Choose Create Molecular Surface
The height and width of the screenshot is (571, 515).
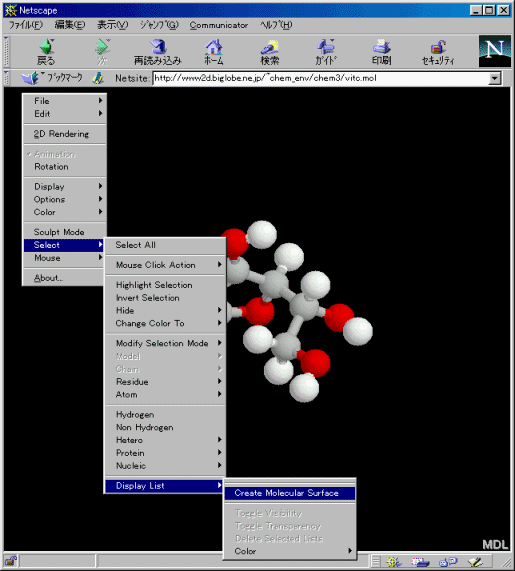pos(290,493)
